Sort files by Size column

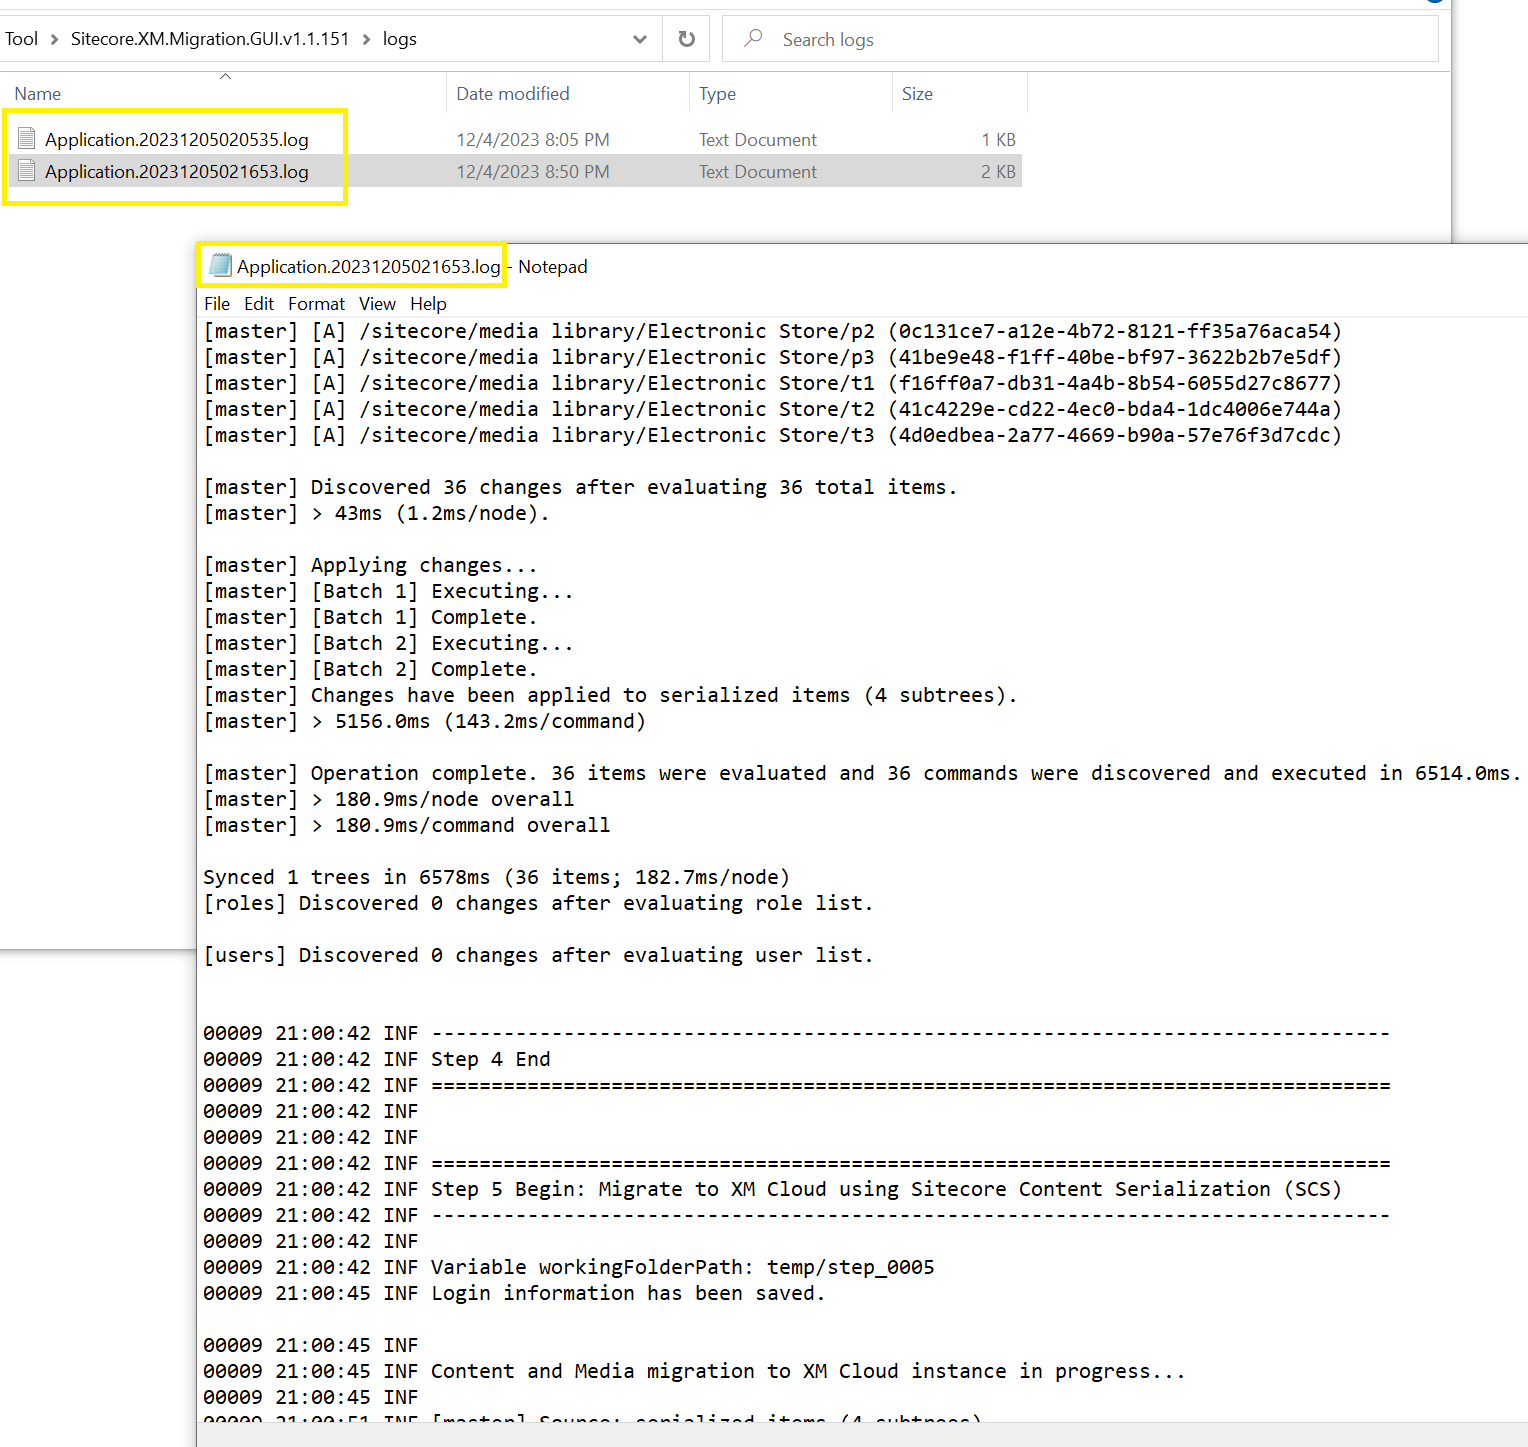tap(917, 94)
